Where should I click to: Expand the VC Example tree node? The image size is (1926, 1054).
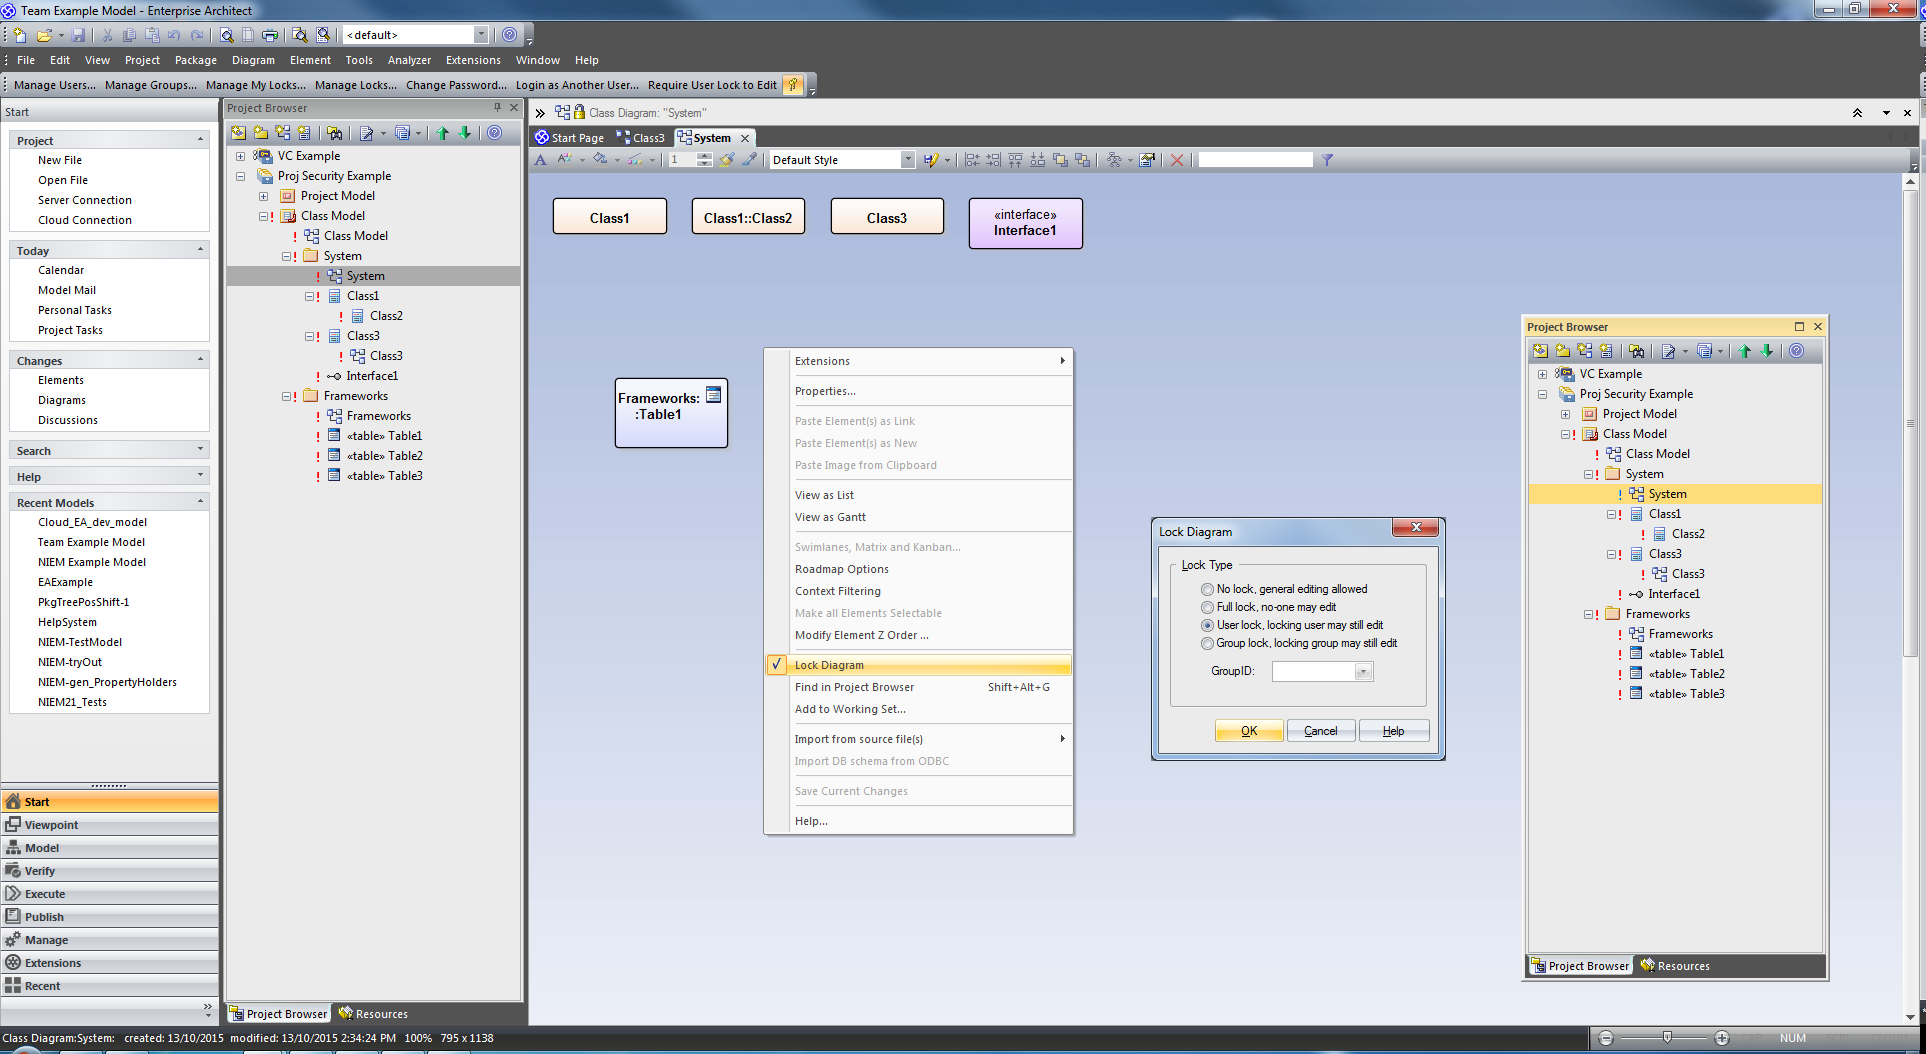click(x=240, y=156)
